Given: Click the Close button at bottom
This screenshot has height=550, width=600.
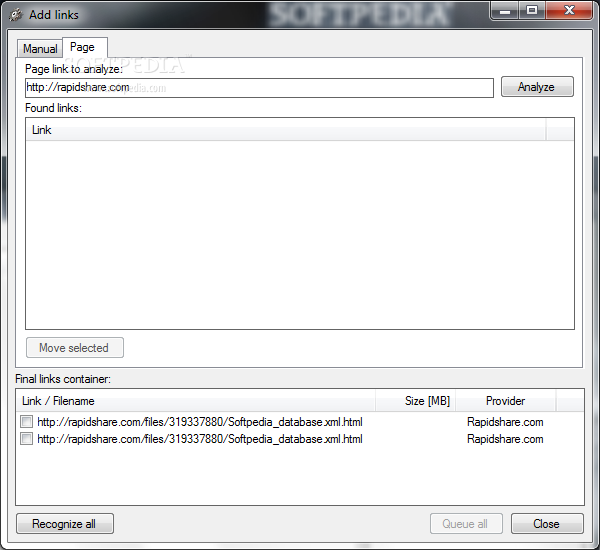Looking at the screenshot, I should [547, 524].
